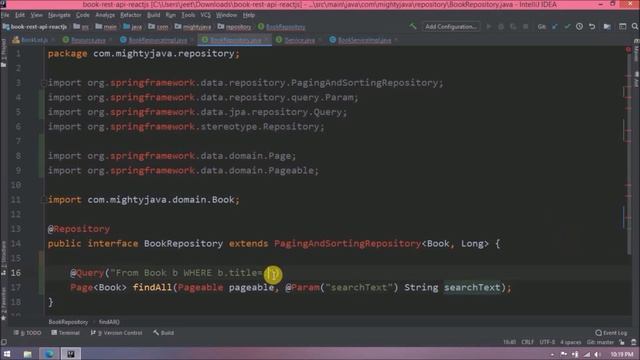The image size is (640, 360).
Task: Open the Add Configuration dropdown
Action: pos(451,27)
